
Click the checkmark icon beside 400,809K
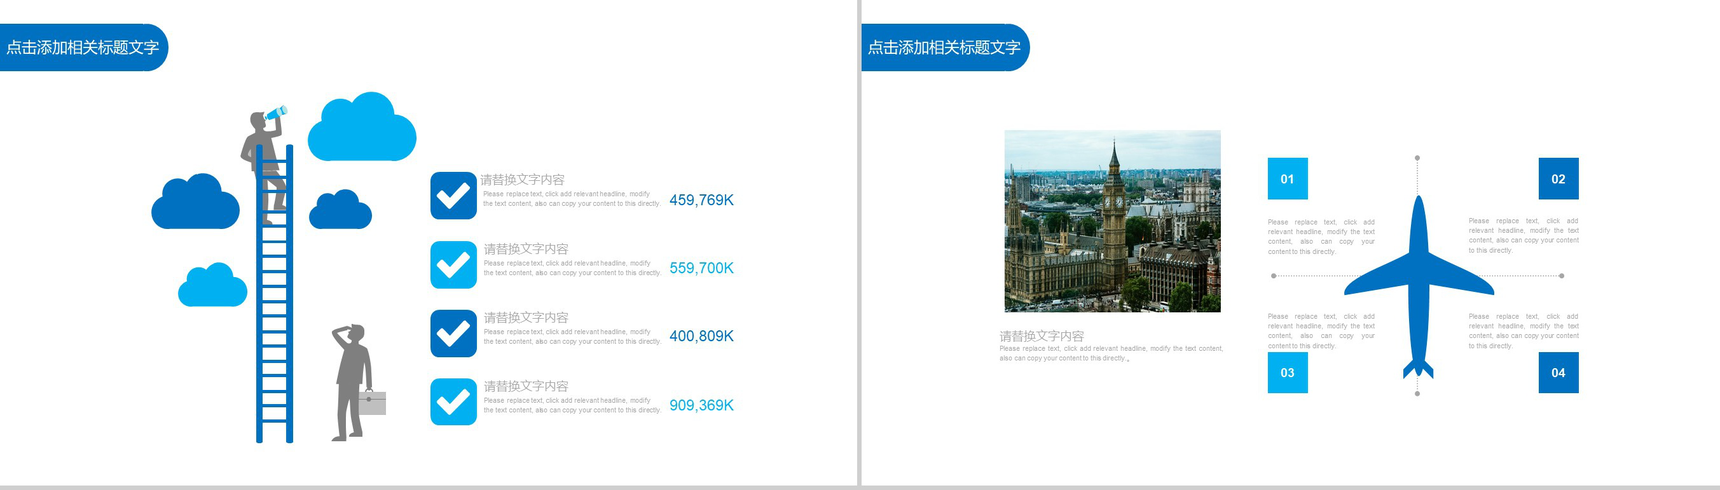coord(453,333)
